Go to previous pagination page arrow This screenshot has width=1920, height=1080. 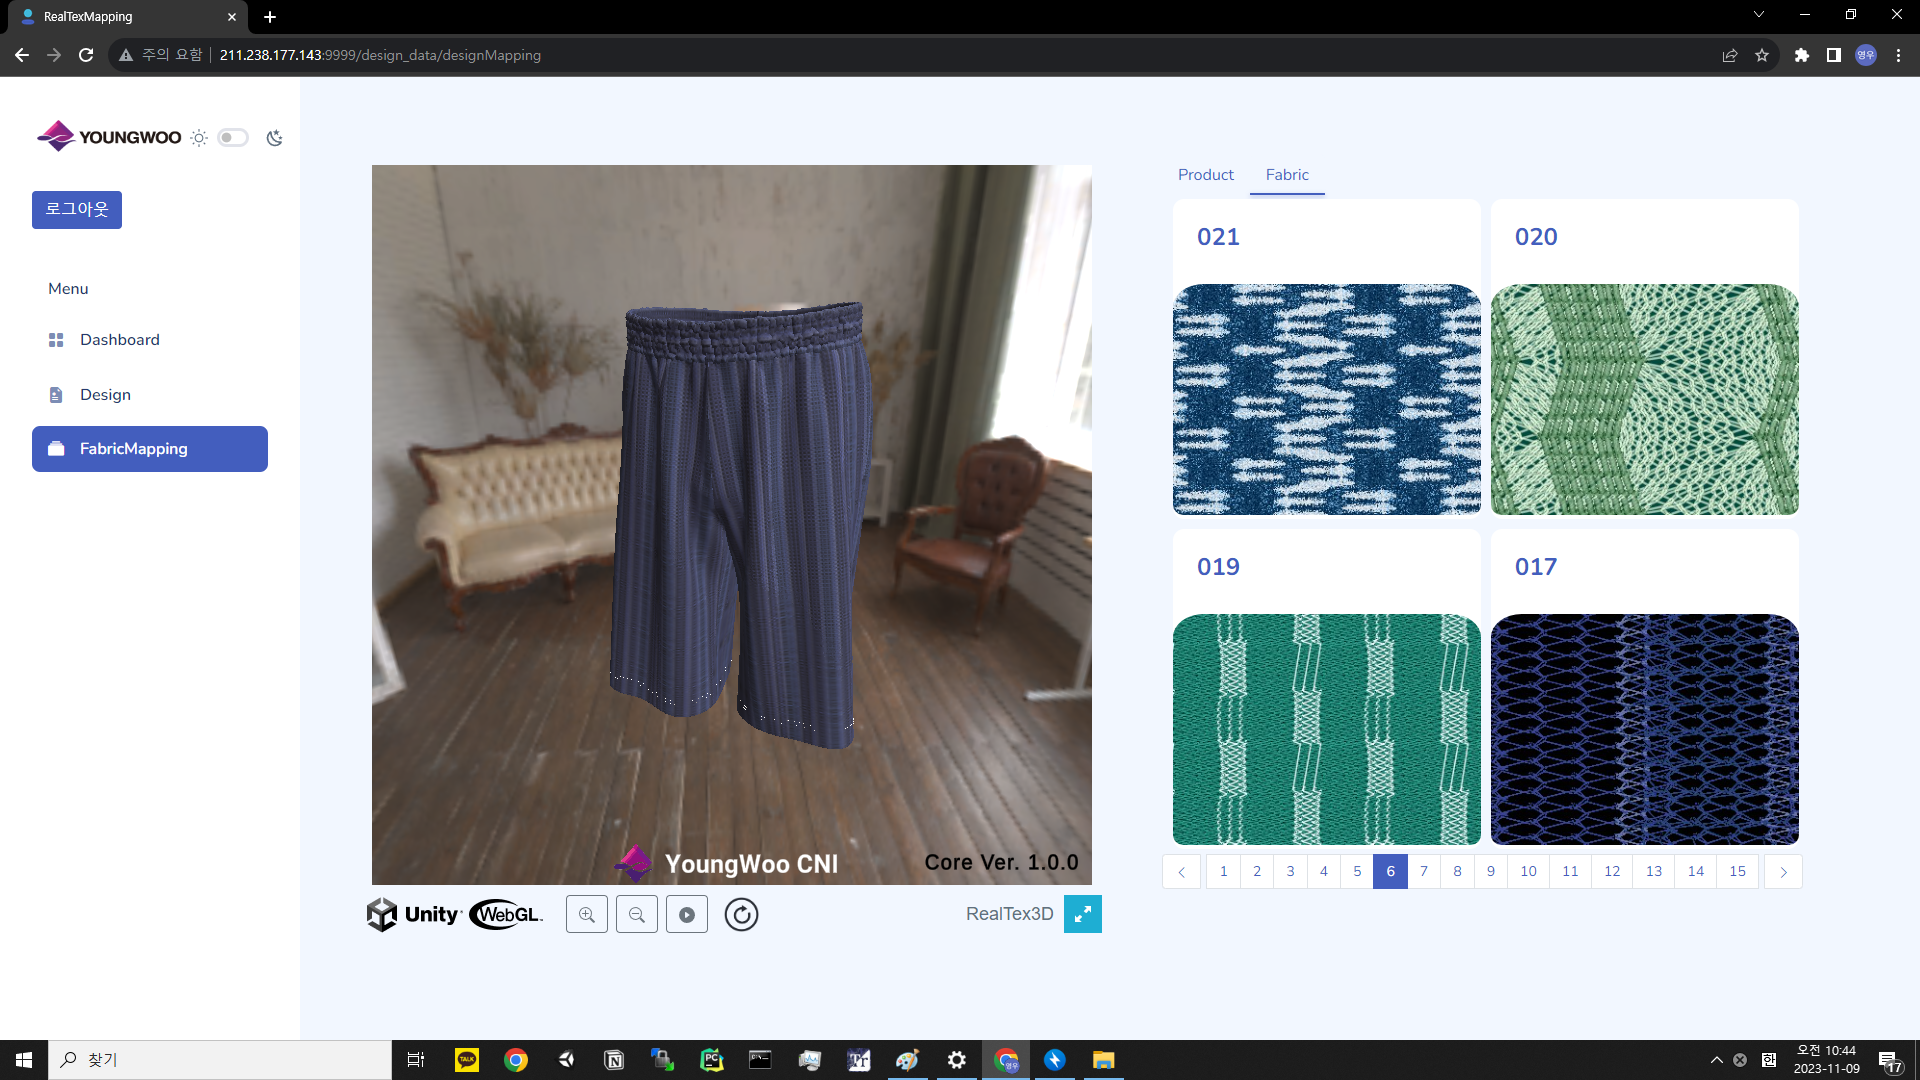click(x=1181, y=872)
